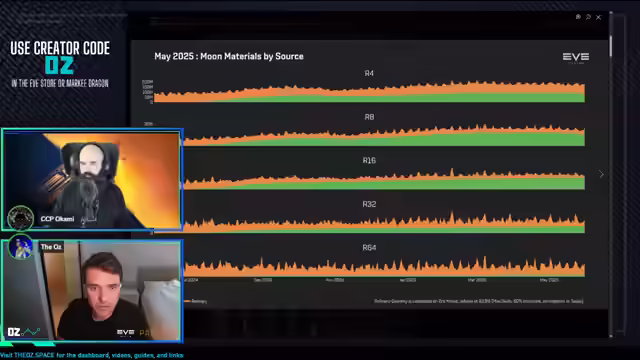
Task: Click the R8 chart label
Action: 369,117
